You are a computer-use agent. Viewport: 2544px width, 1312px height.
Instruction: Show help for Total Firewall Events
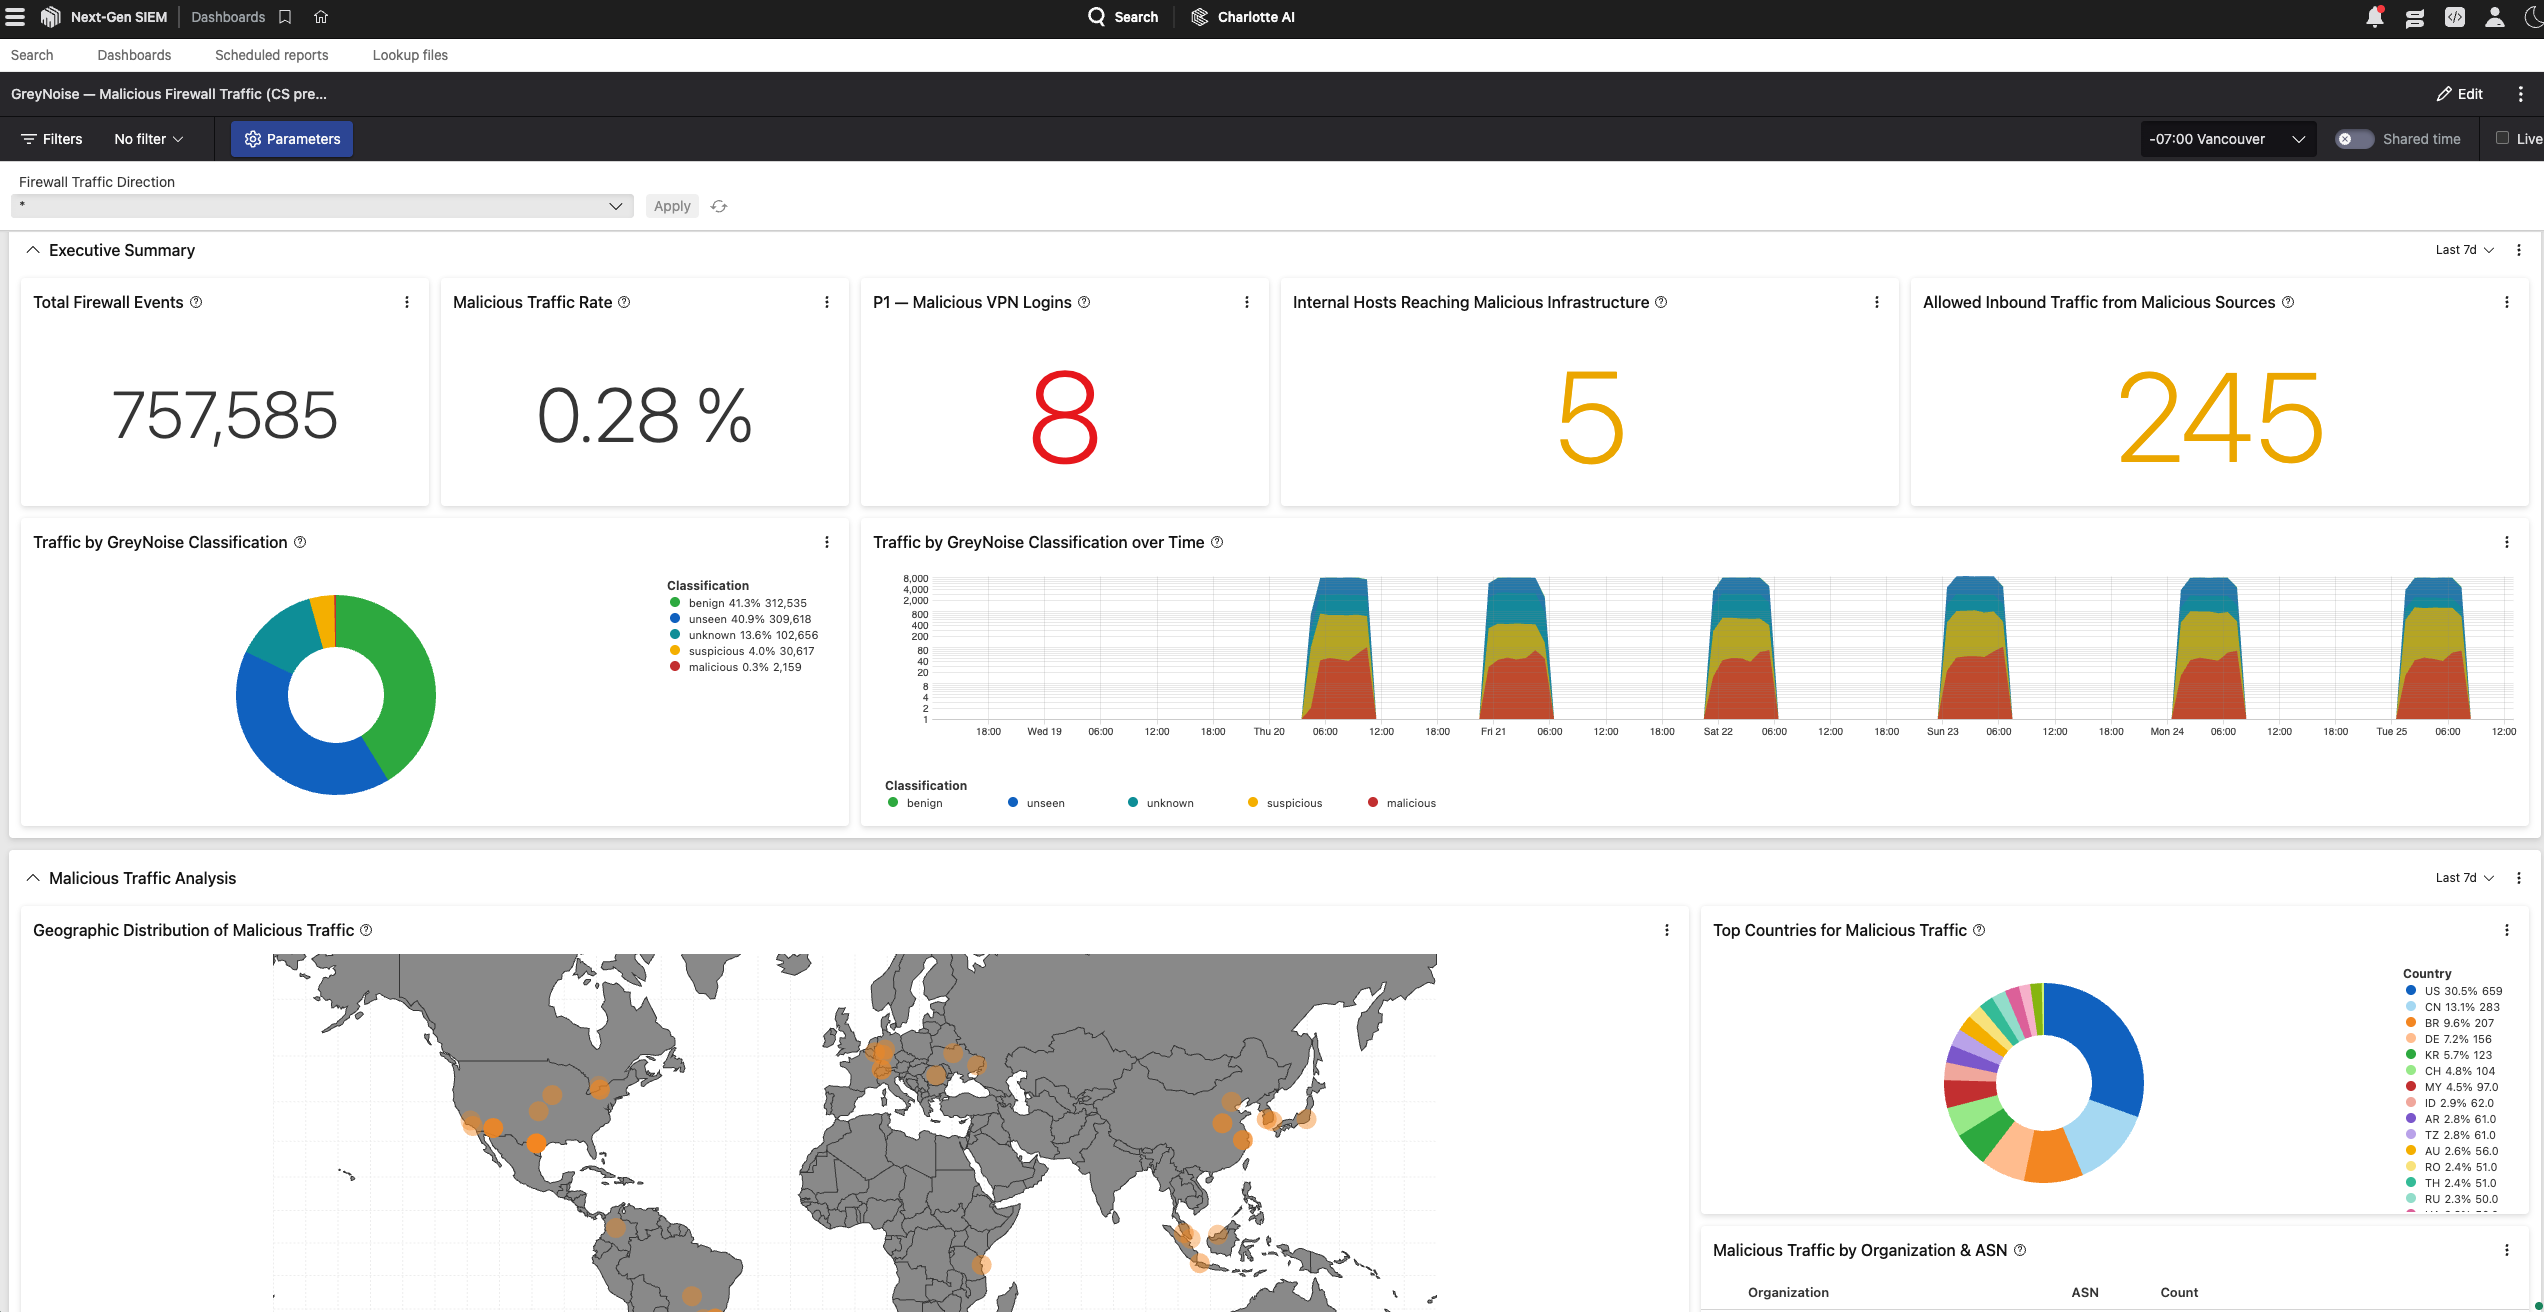196,302
